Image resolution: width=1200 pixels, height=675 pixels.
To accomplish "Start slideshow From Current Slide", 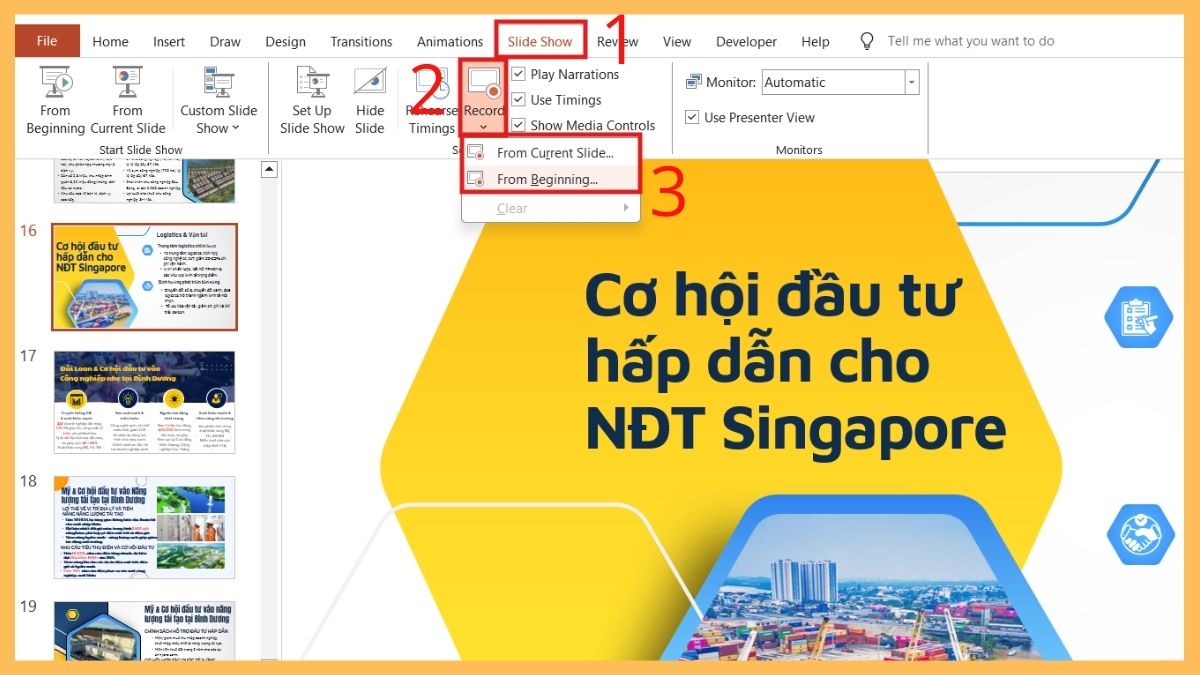I will 127,98.
